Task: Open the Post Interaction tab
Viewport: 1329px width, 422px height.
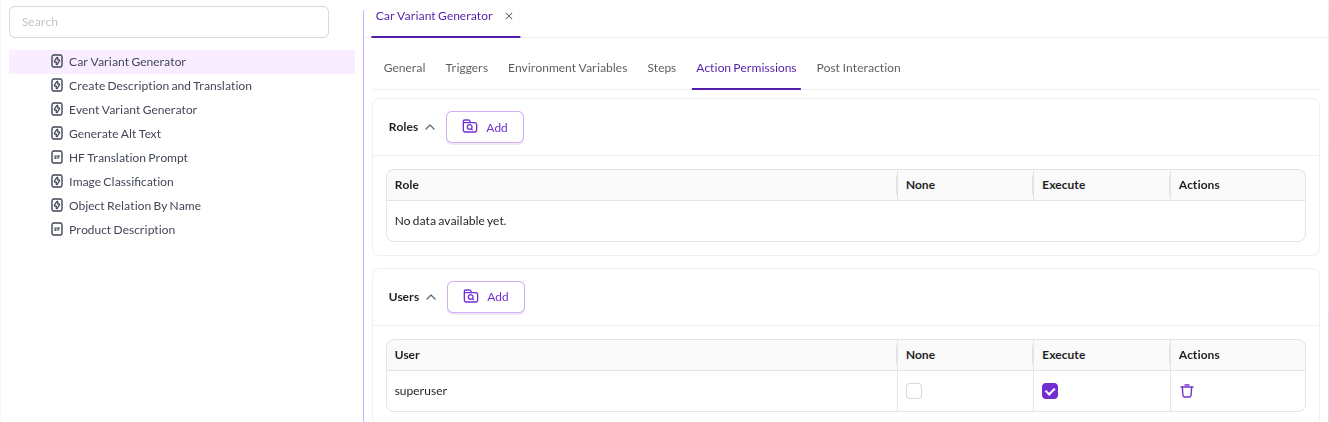Action: tap(859, 68)
